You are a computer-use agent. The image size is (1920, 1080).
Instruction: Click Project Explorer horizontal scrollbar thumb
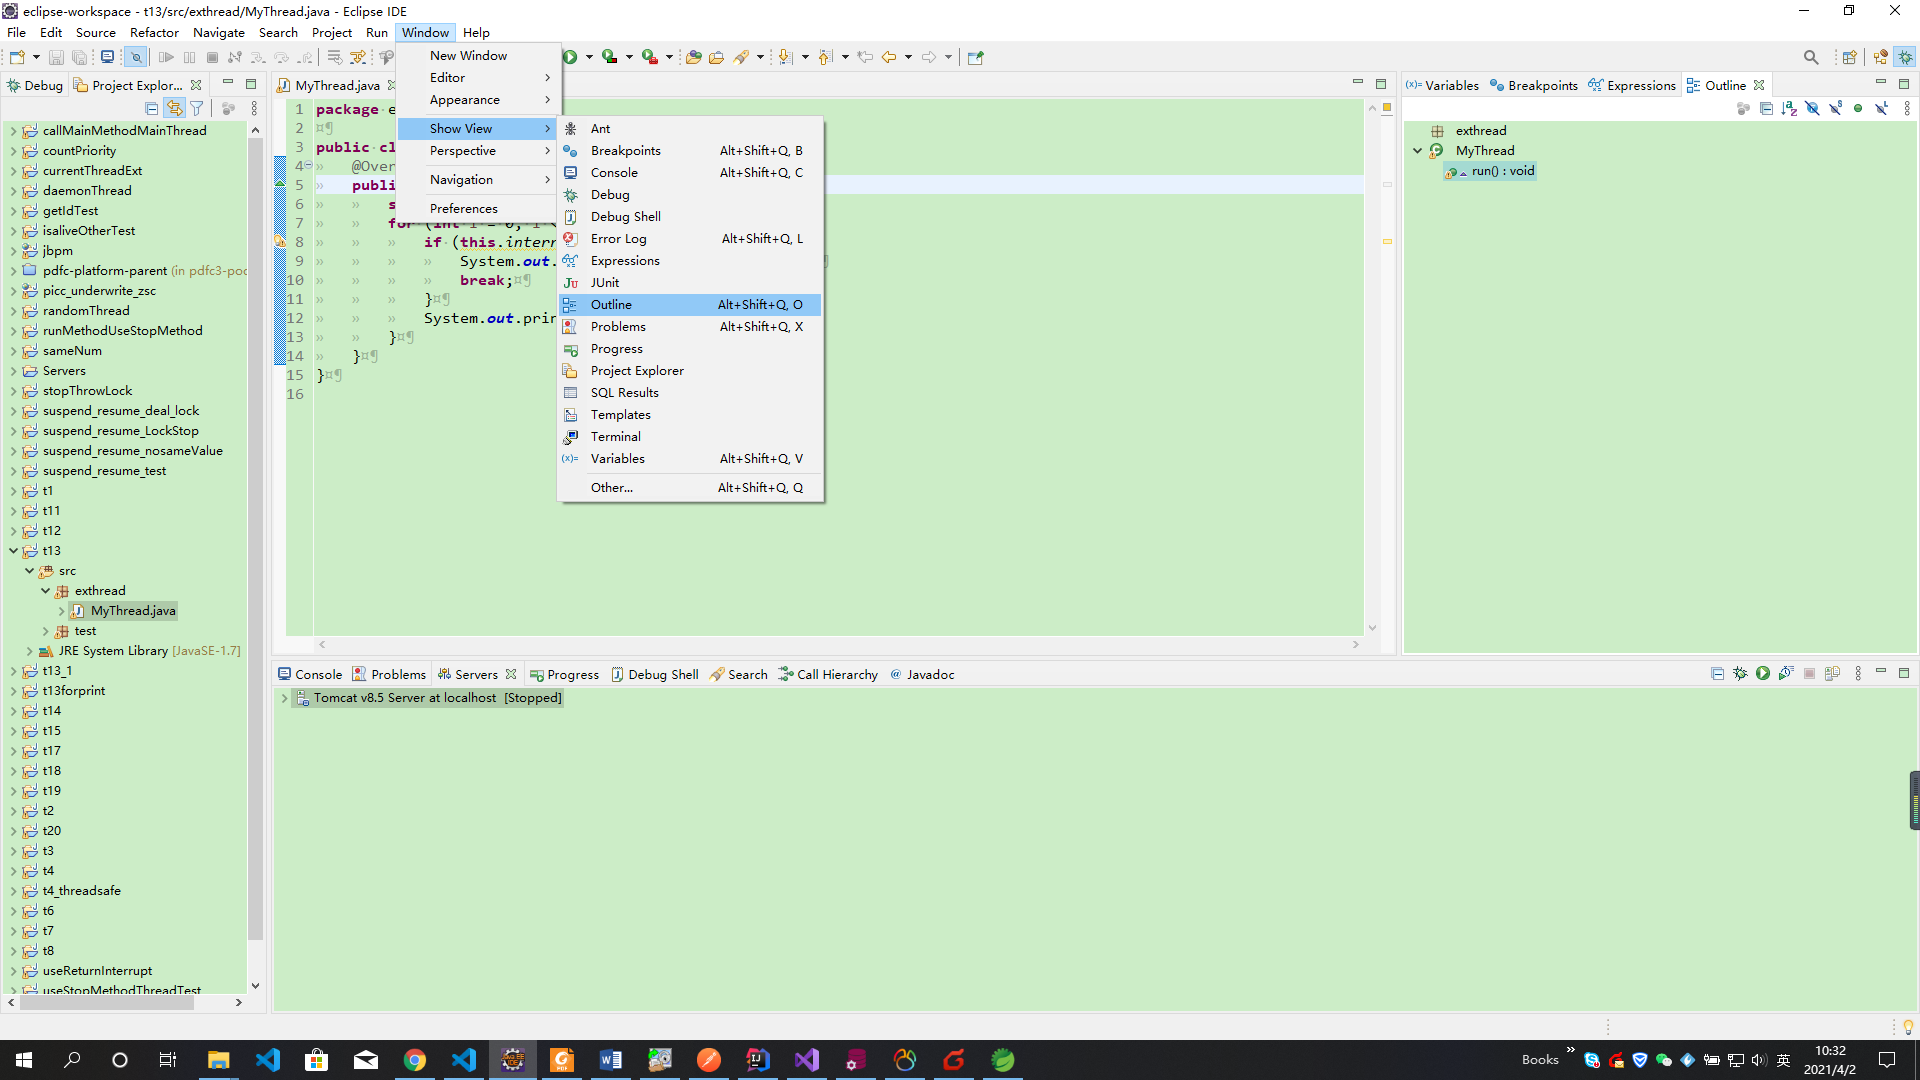105,1002
